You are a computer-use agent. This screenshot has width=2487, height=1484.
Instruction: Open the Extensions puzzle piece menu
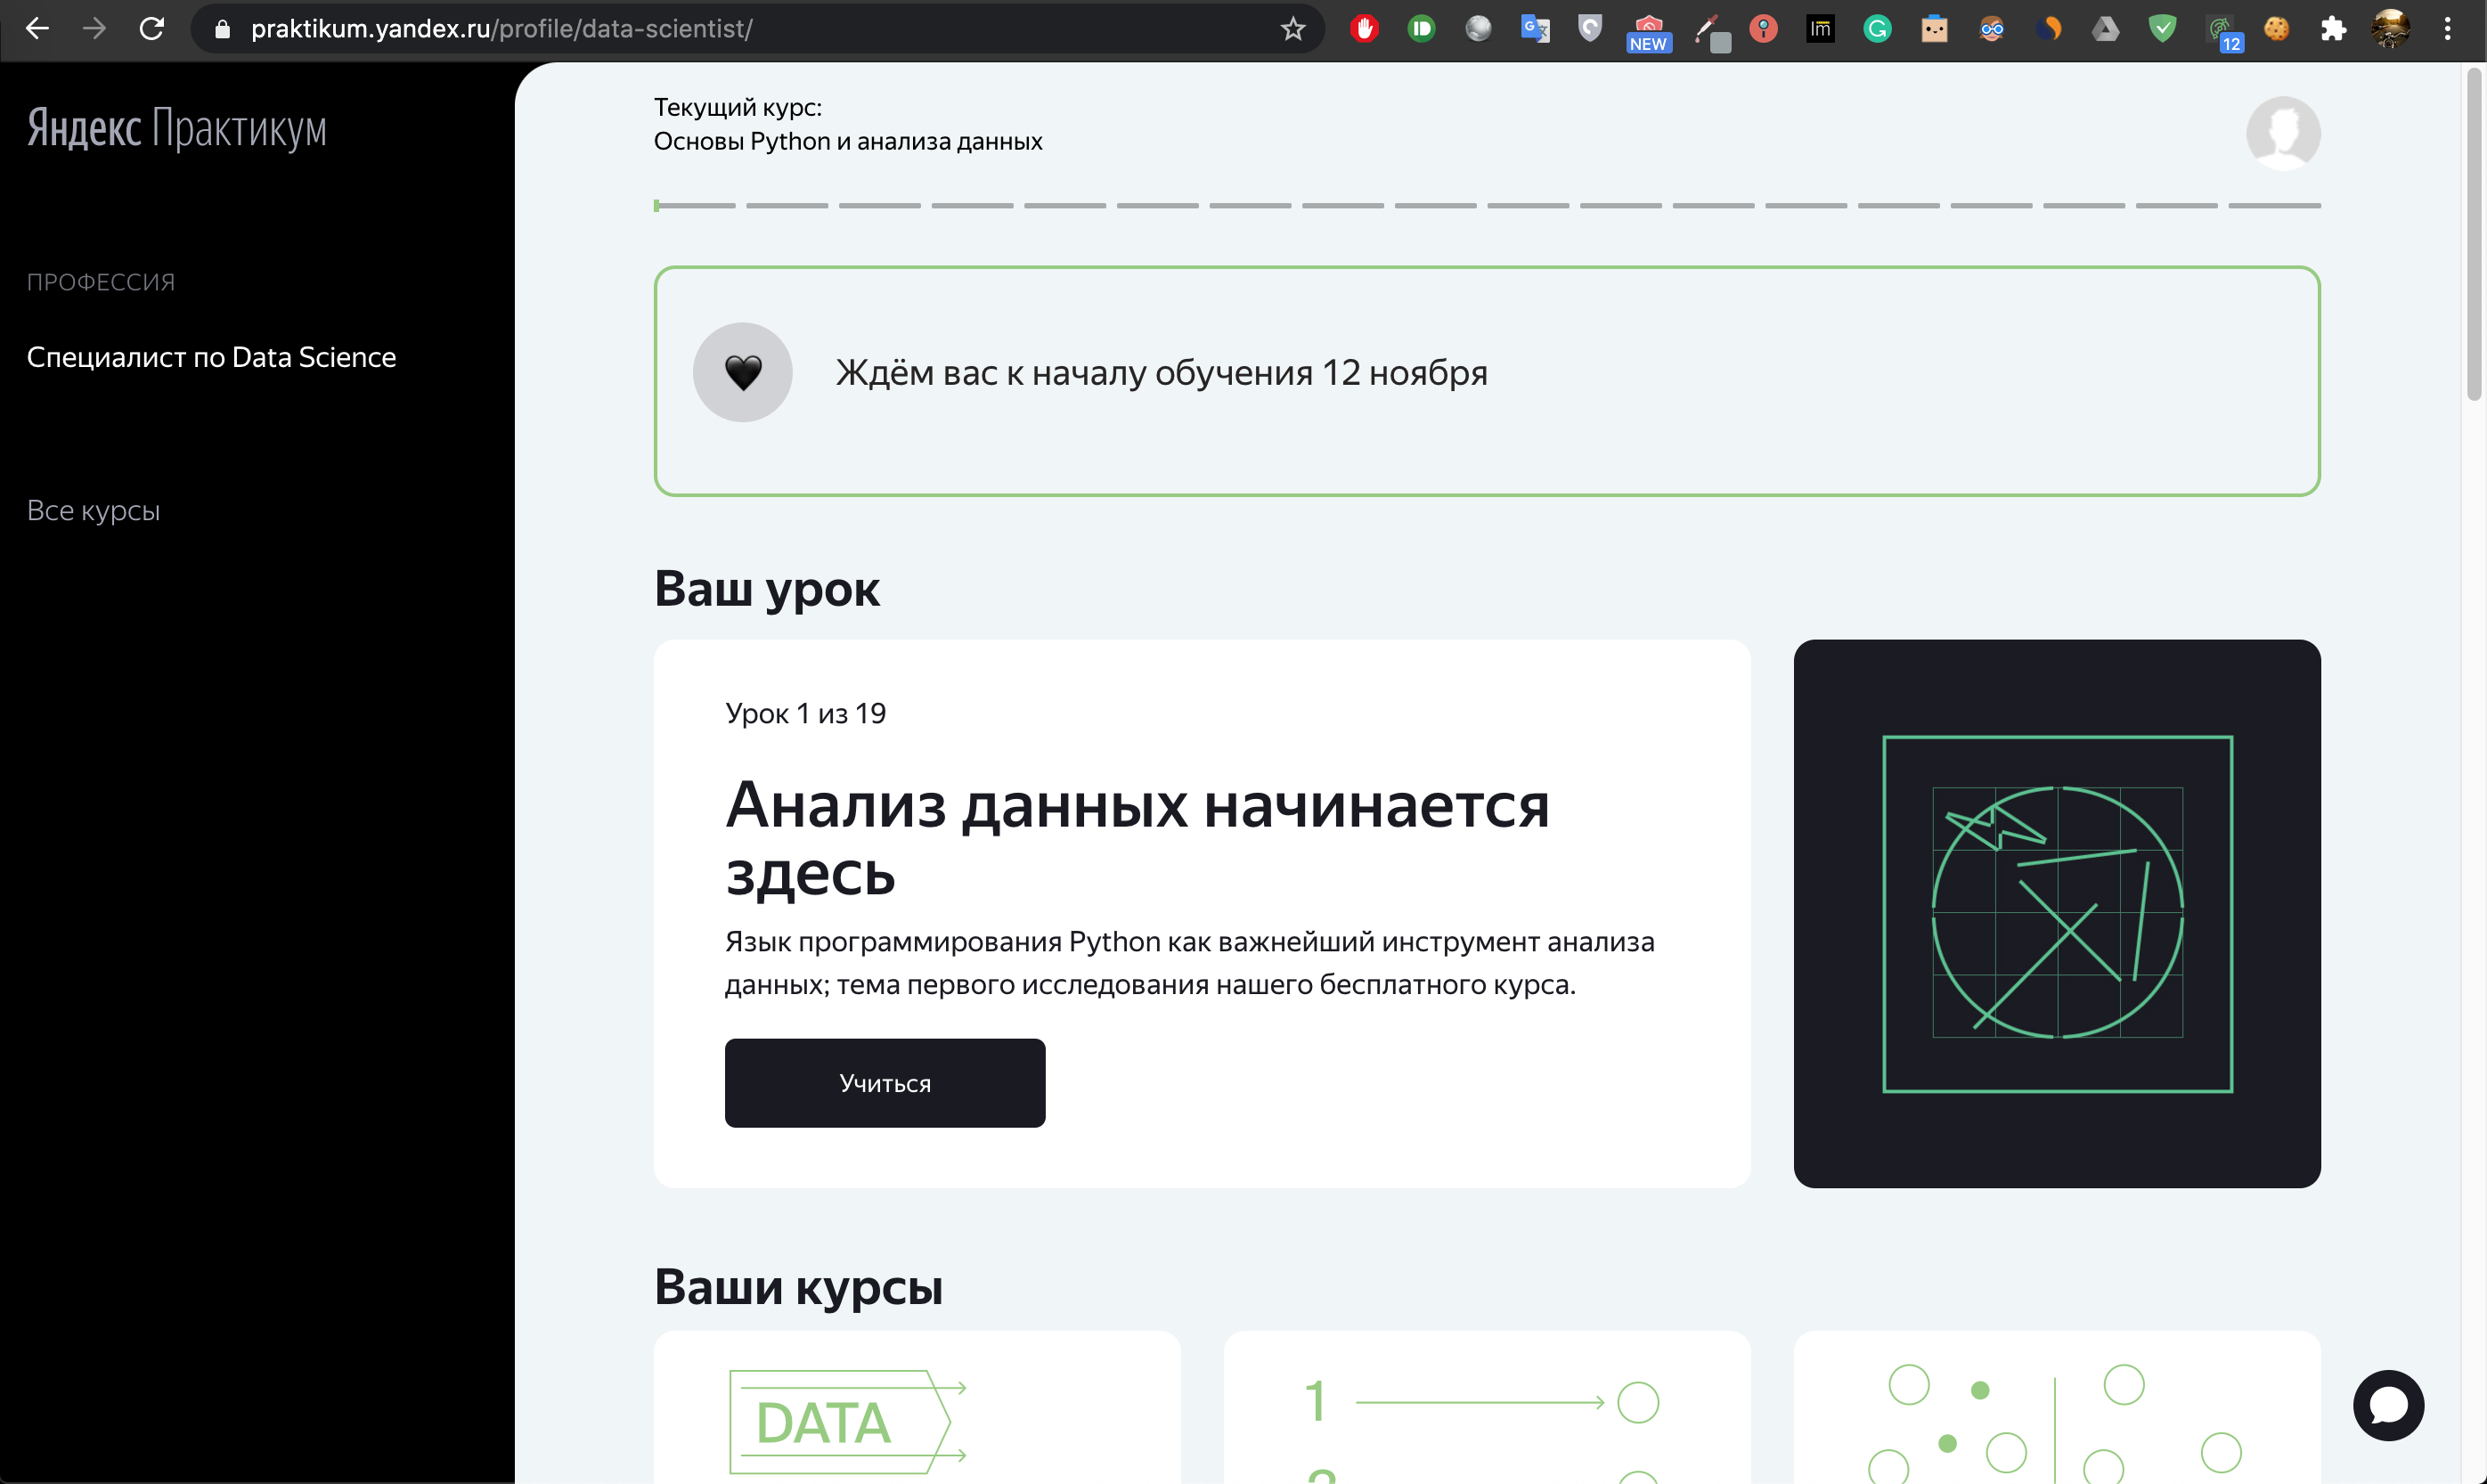point(2333,29)
